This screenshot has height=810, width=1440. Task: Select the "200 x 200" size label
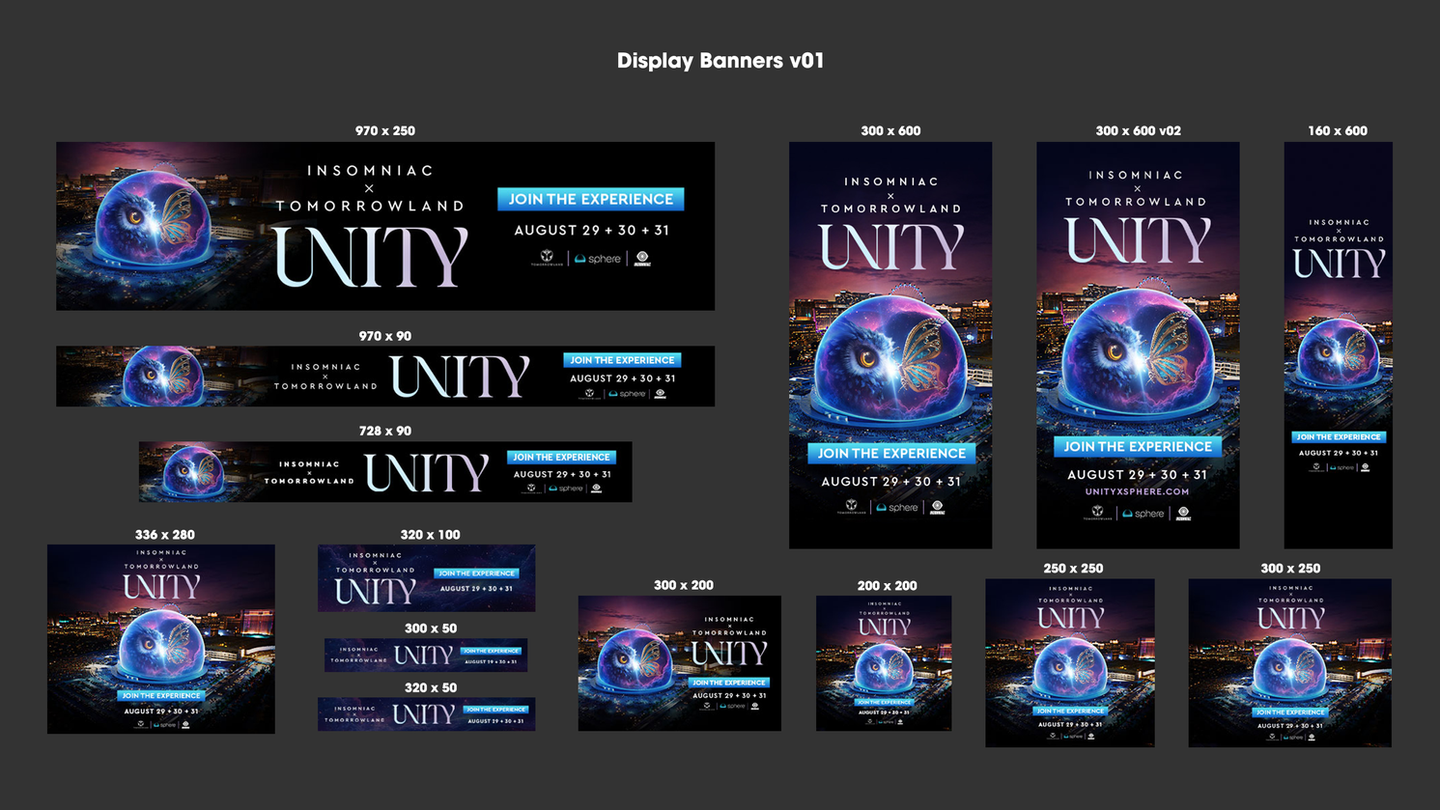[x=887, y=586]
